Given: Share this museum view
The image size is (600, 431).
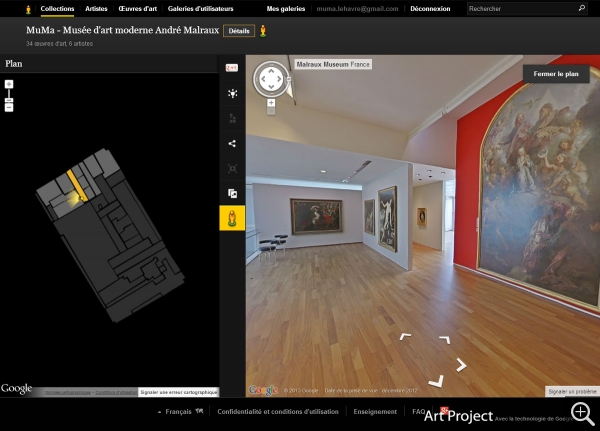Looking at the screenshot, I should (232, 143).
